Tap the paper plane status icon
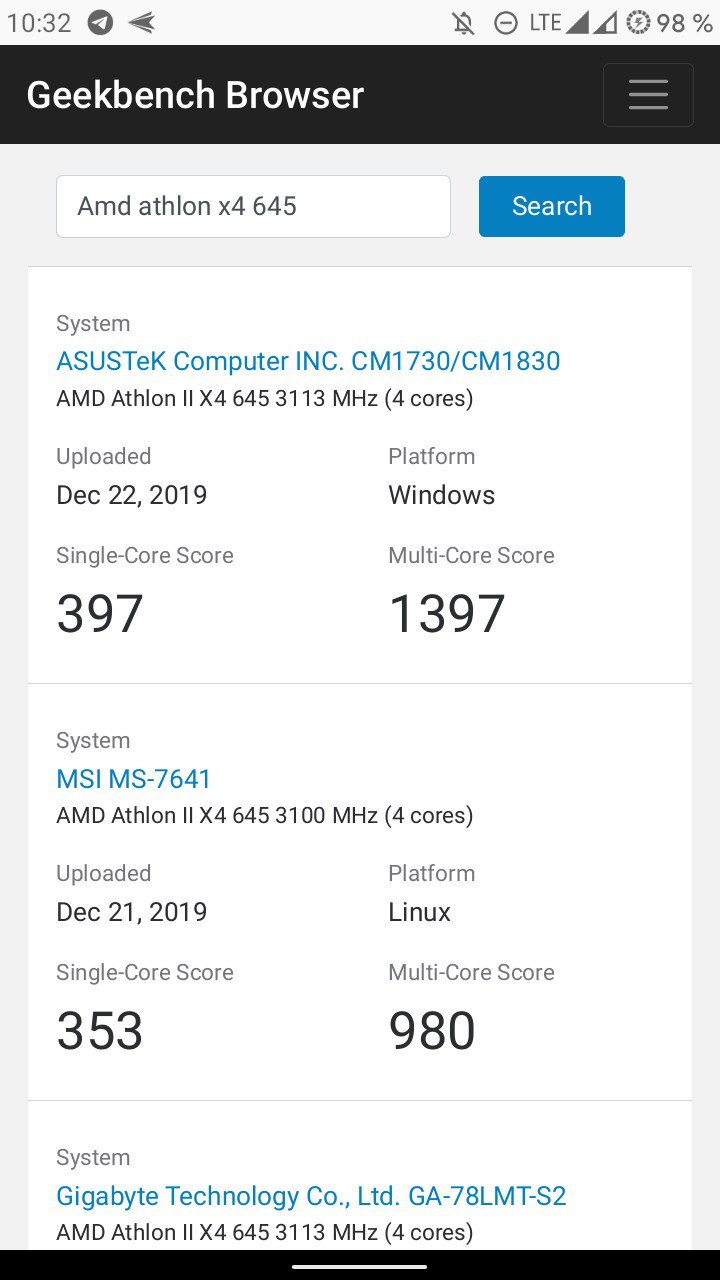The height and width of the screenshot is (1280, 720). point(142,23)
